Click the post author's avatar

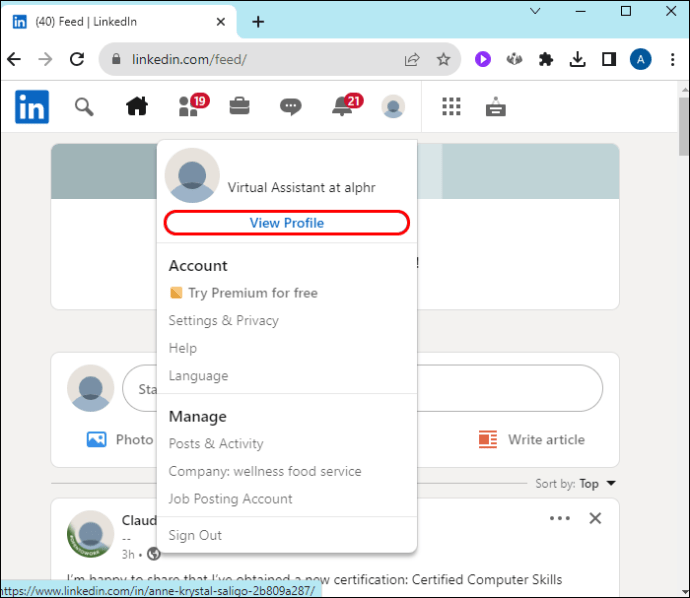coord(91,534)
